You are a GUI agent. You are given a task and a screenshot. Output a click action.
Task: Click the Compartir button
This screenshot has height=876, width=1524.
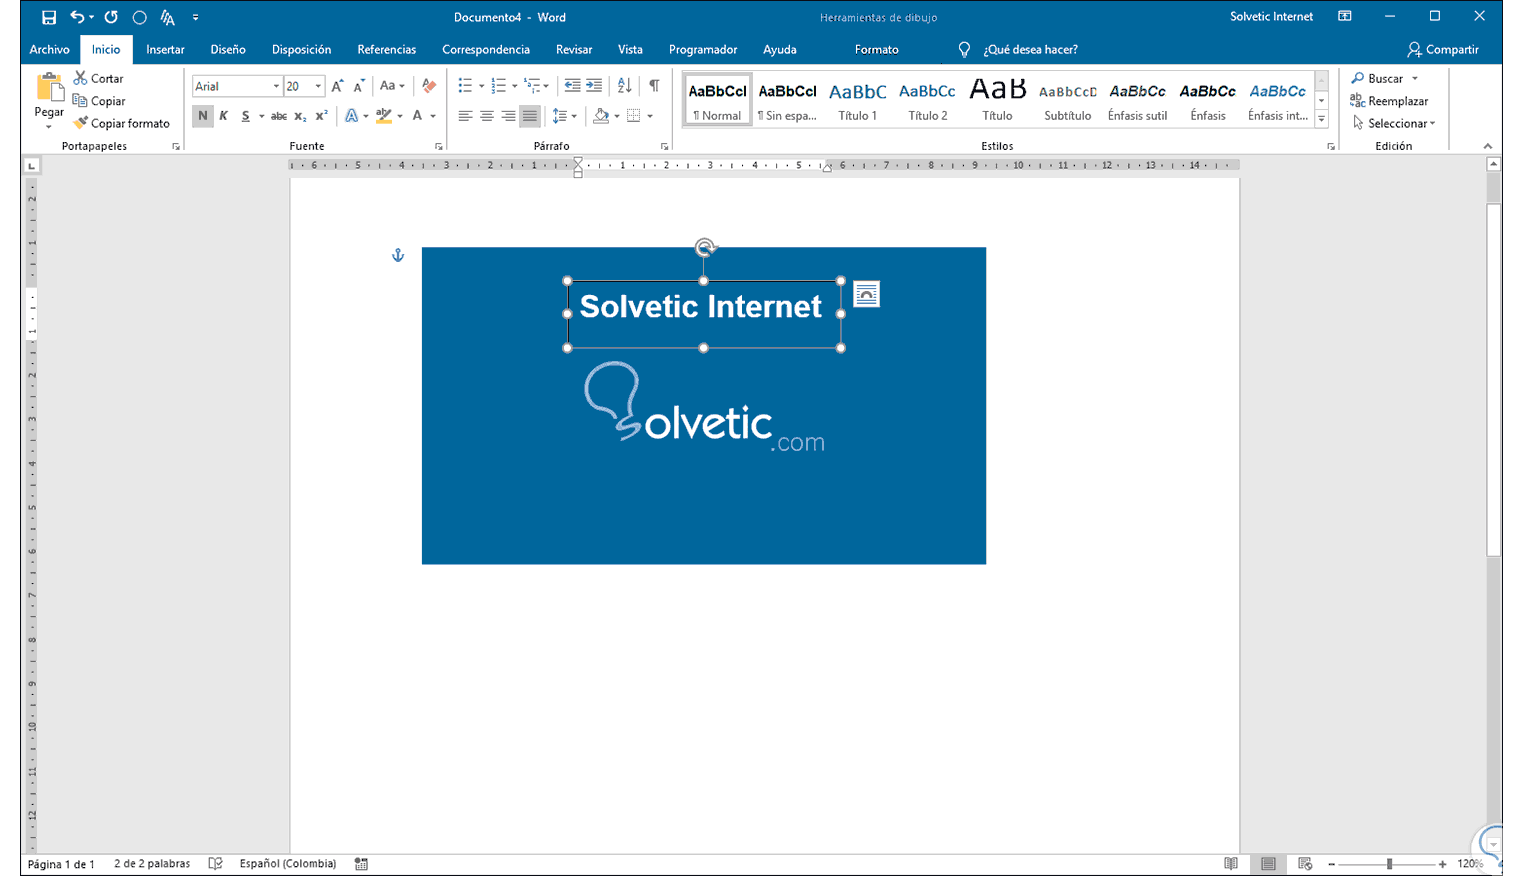coord(1442,49)
